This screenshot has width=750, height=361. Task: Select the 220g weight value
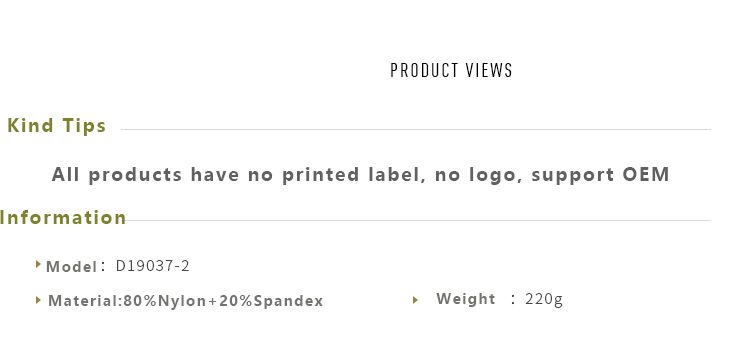click(544, 300)
